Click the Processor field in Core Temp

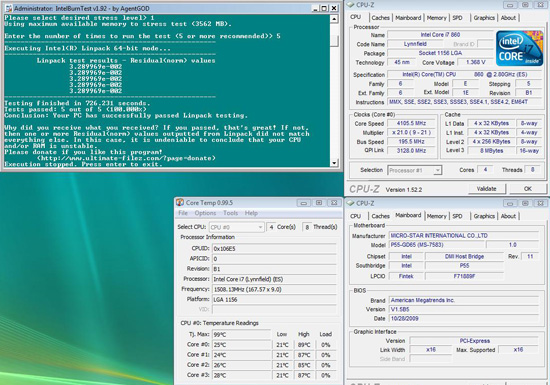pos(274,279)
